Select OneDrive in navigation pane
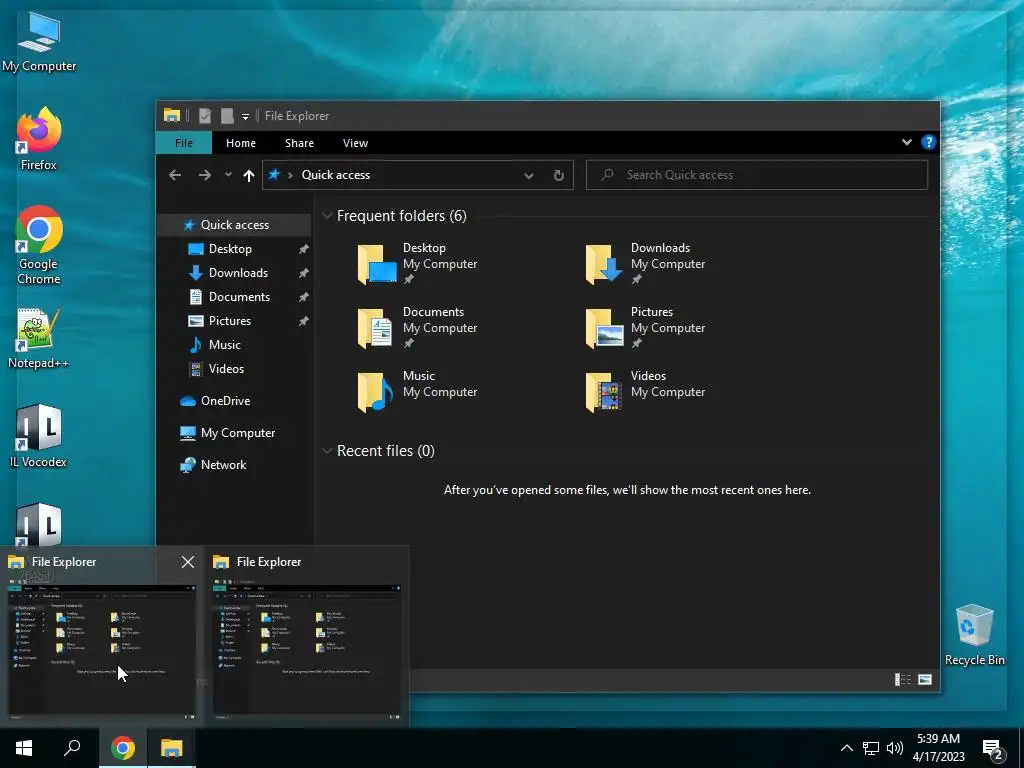Screen dimensions: 1024x768 (234, 401)
